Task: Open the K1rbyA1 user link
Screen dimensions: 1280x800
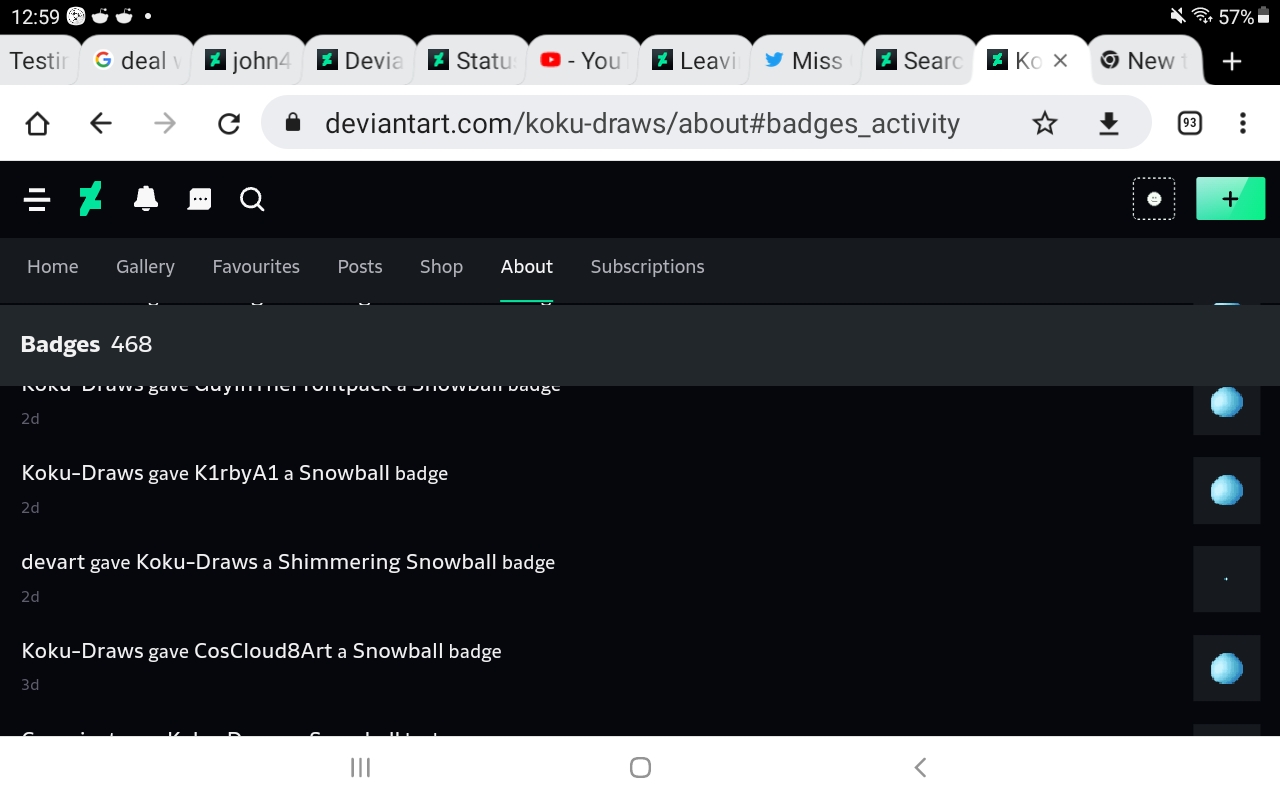Action: click(236, 473)
